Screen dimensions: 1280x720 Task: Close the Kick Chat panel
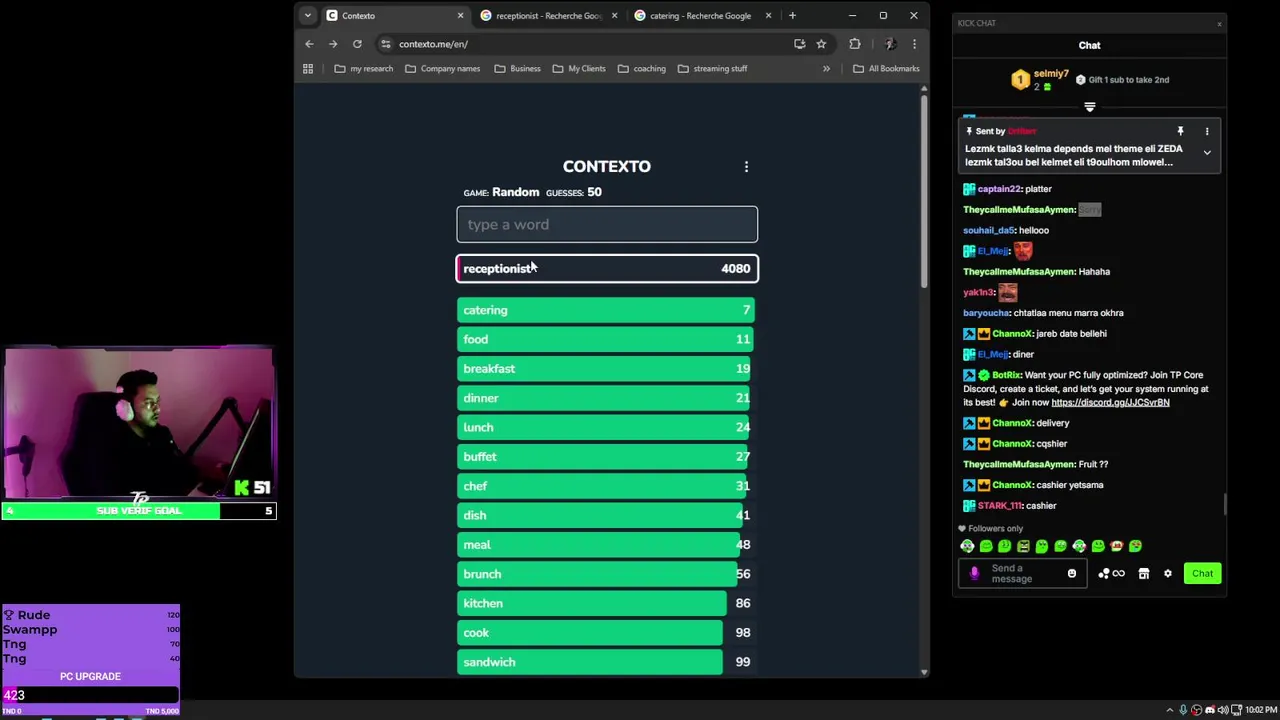(x=1219, y=23)
